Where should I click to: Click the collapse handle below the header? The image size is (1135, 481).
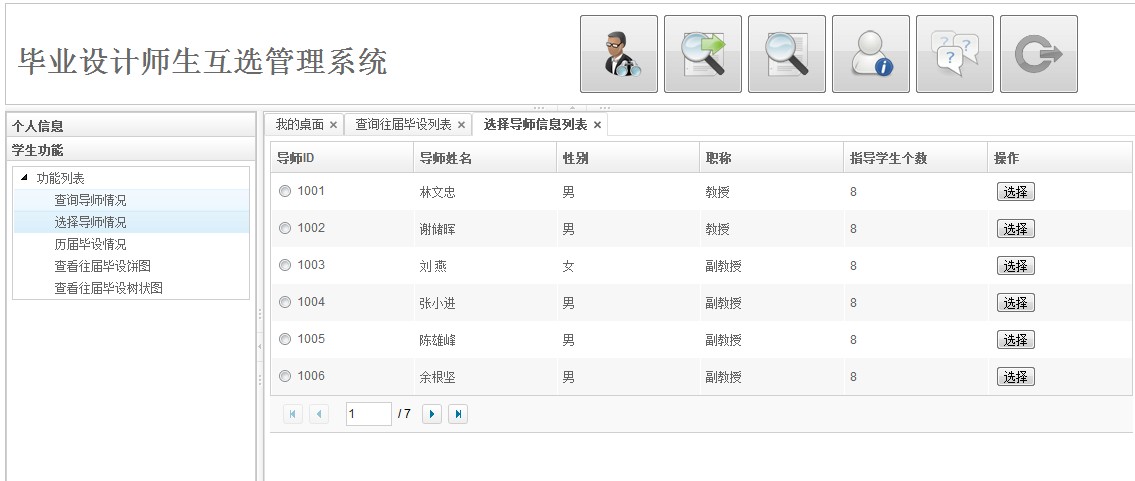click(571, 108)
